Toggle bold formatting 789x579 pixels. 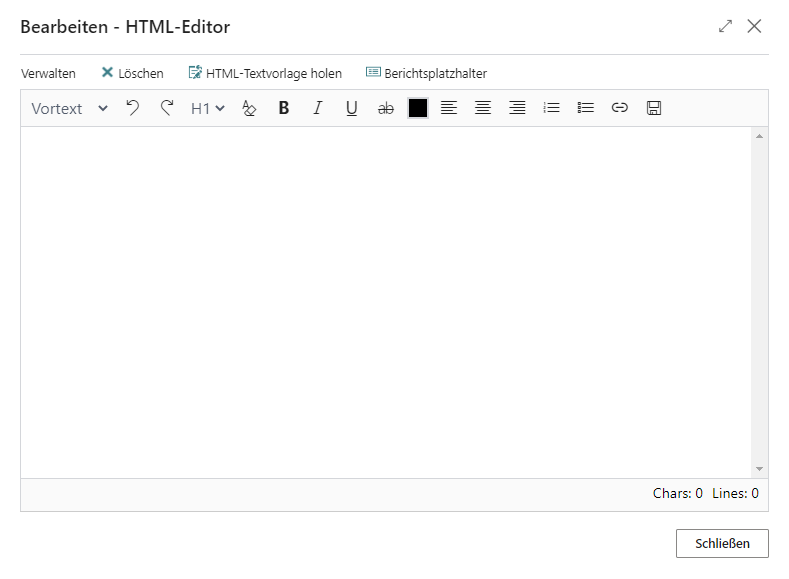pyautogui.click(x=284, y=108)
